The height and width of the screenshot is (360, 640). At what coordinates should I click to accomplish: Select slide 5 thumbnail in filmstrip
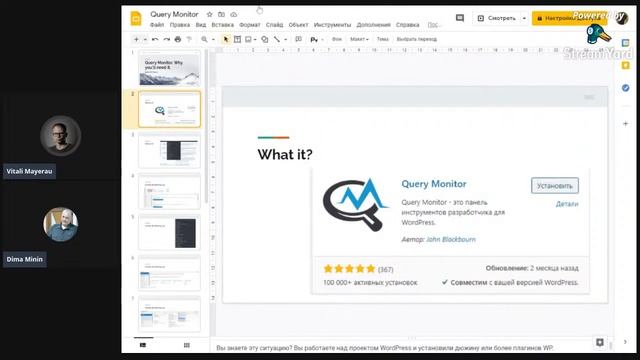[169, 232]
